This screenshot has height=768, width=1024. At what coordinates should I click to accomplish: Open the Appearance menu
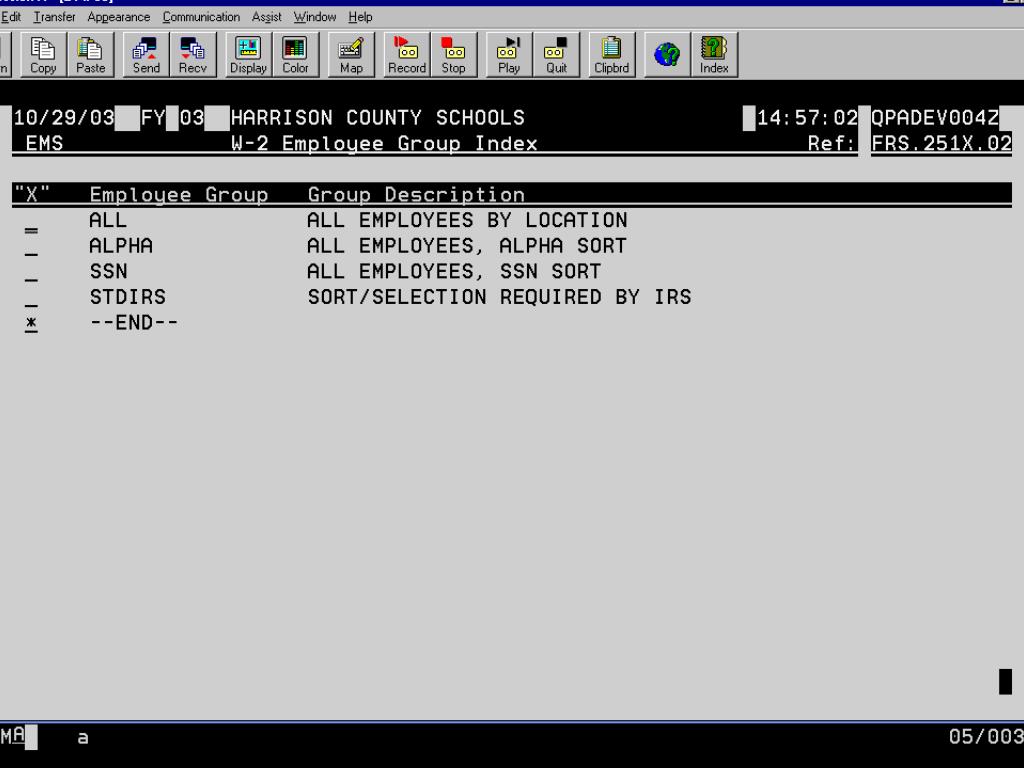[118, 17]
